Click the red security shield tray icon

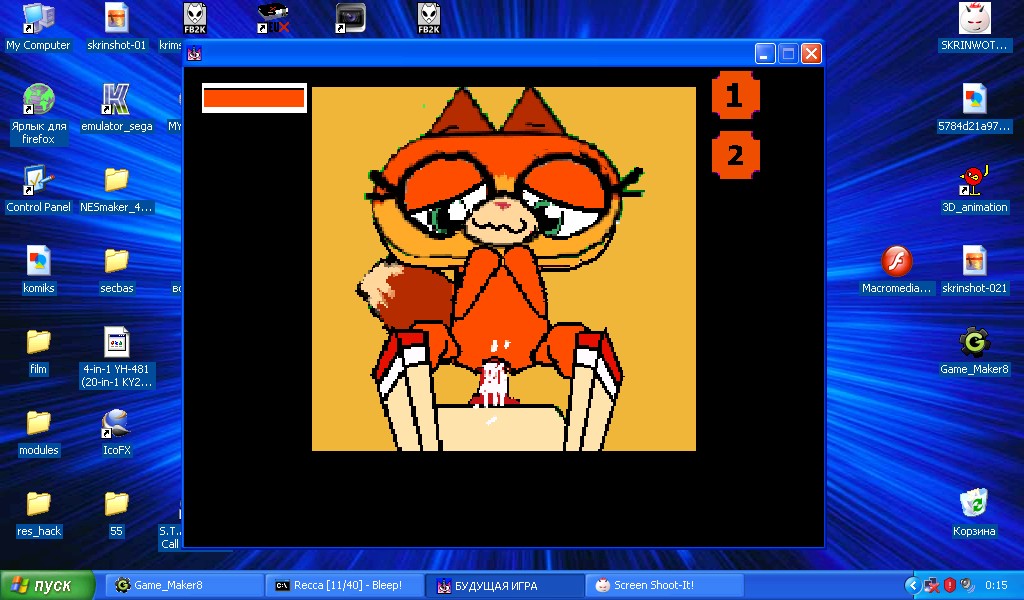pos(950,585)
